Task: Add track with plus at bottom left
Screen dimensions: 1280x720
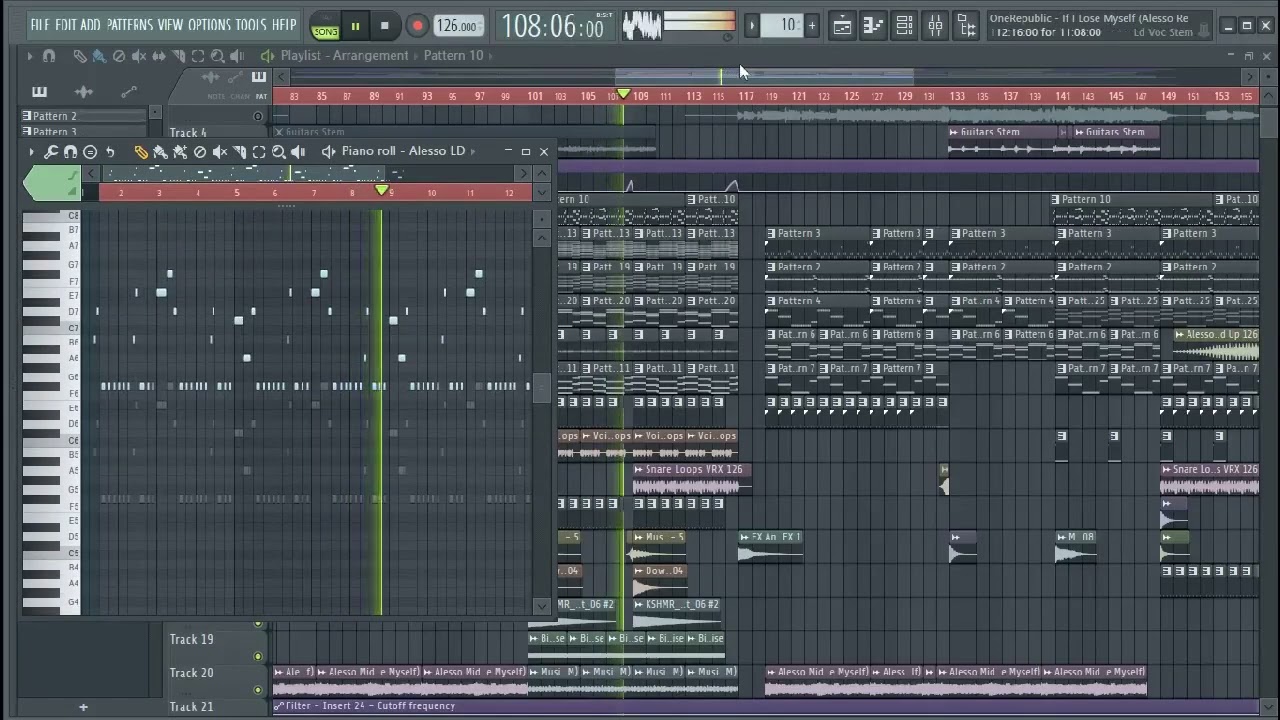Action: point(83,707)
